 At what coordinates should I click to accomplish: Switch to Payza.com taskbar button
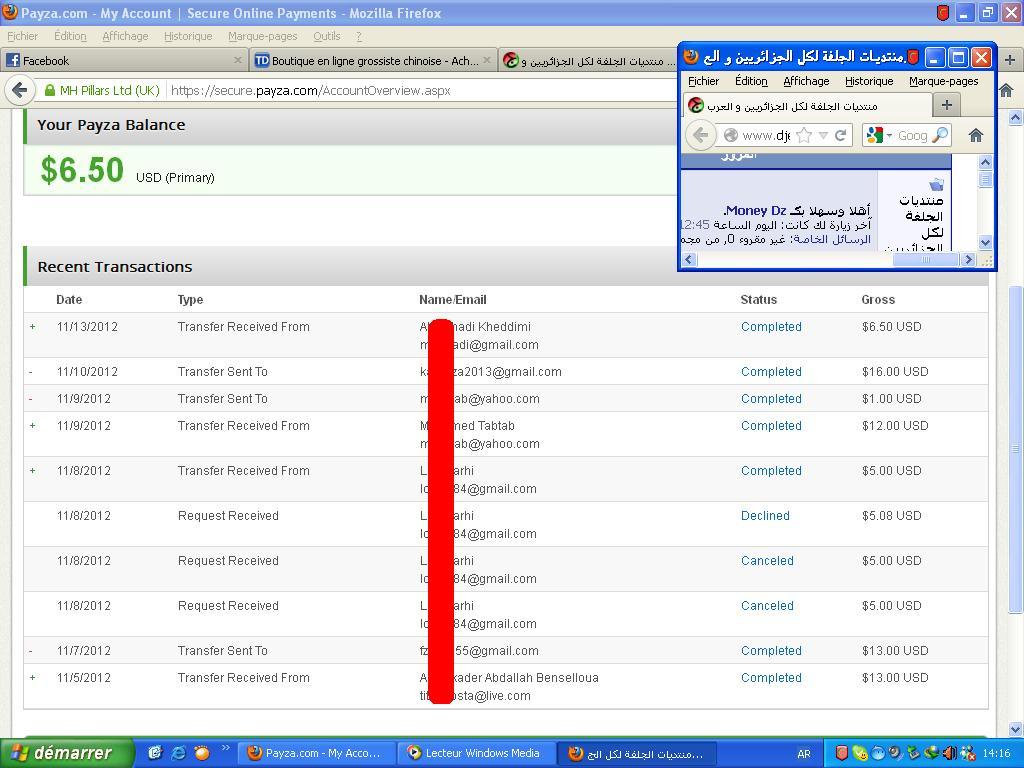pyautogui.click(x=317, y=753)
